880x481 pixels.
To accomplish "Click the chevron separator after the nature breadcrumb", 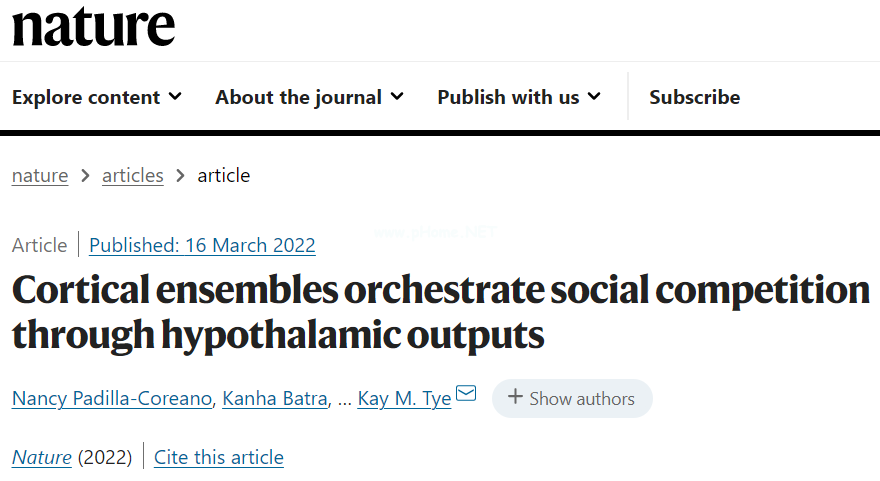I will coord(85,176).
